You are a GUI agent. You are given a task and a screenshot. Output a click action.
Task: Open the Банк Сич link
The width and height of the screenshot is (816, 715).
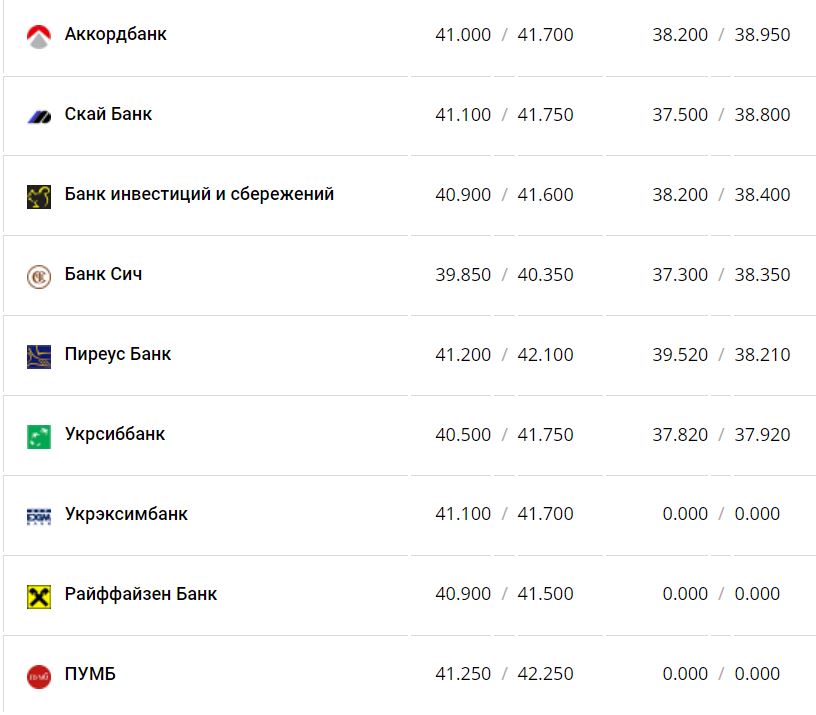(103, 274)
